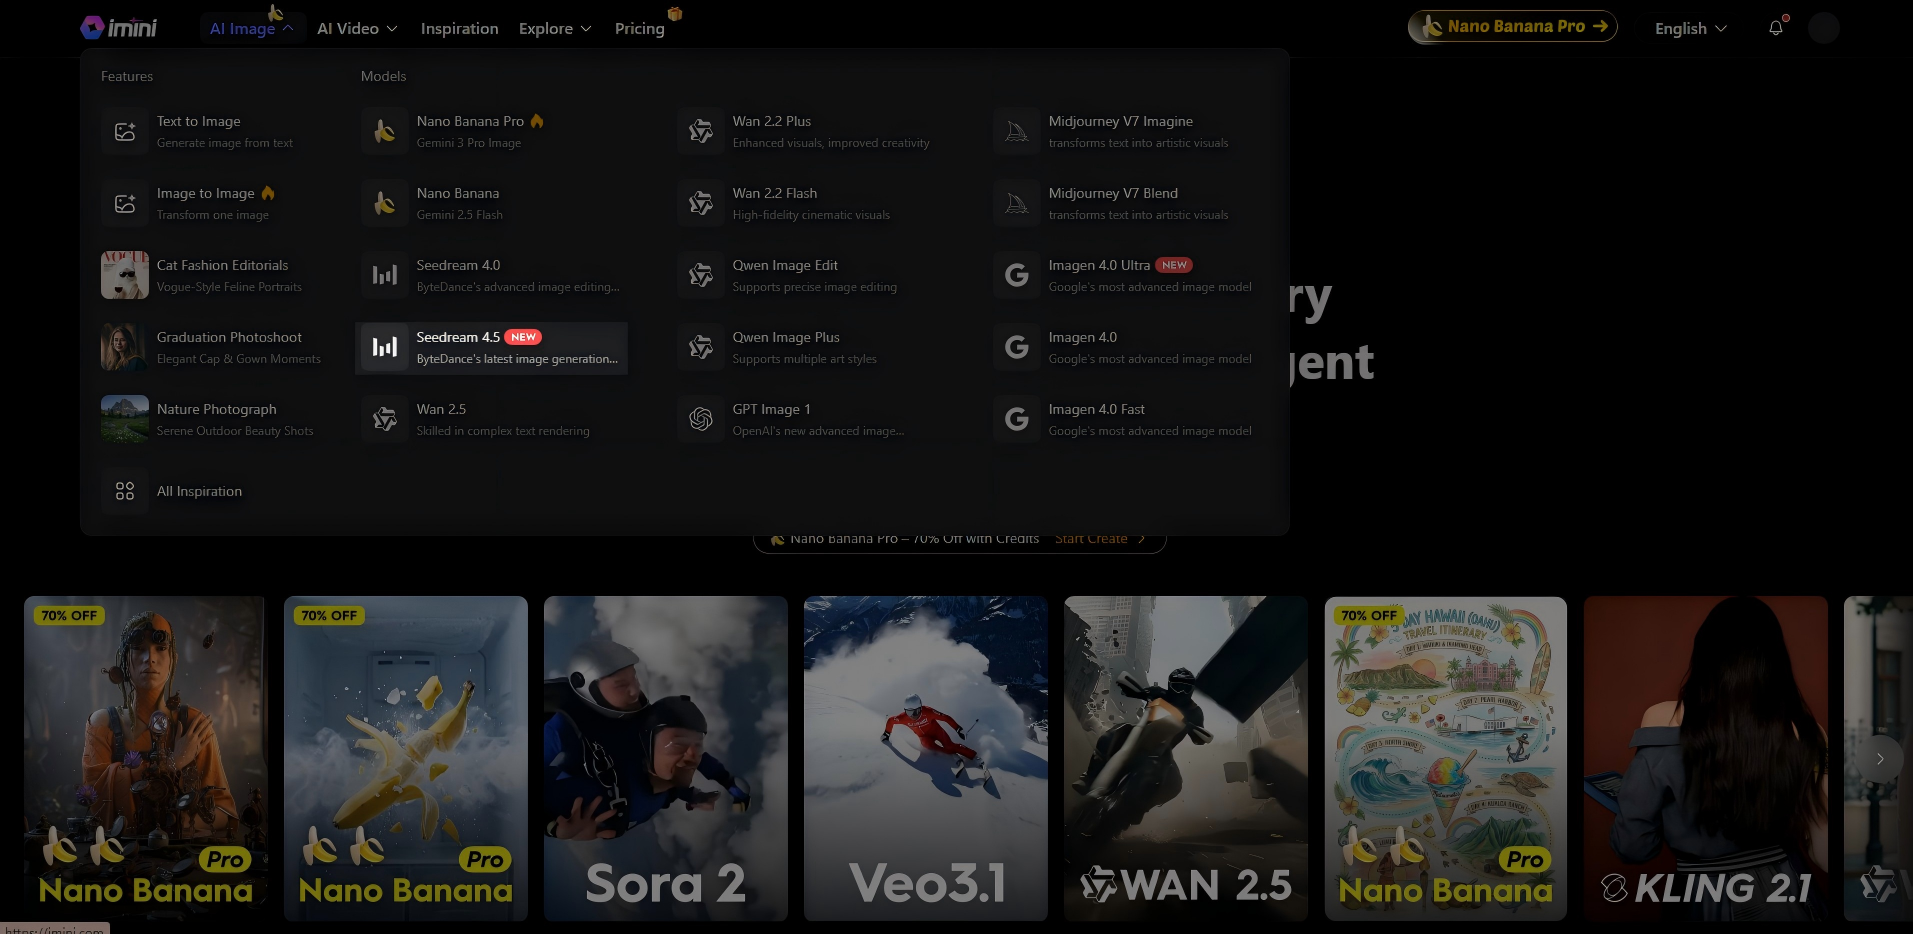This screenshot has height=934, width=1913.
Task: Expand the Explore menu
Action: [x=555, y=29]
